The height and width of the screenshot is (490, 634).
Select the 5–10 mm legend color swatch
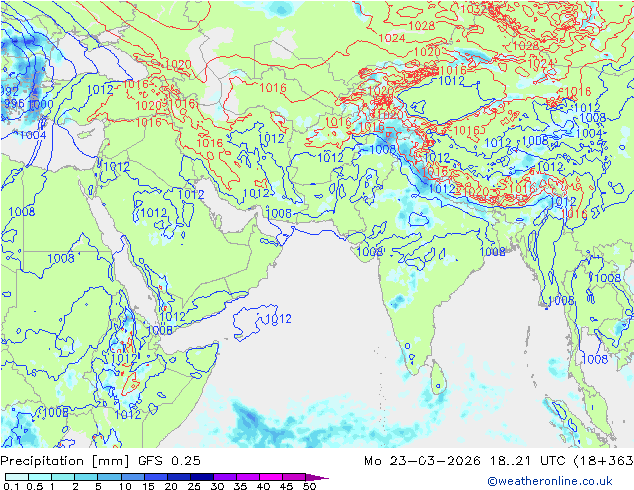pyautogui.click(x=110, y=477)
